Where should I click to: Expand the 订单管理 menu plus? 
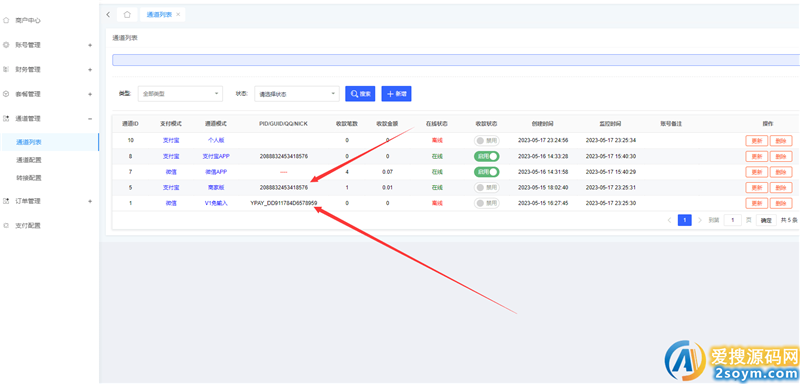(x=90, y=201)
